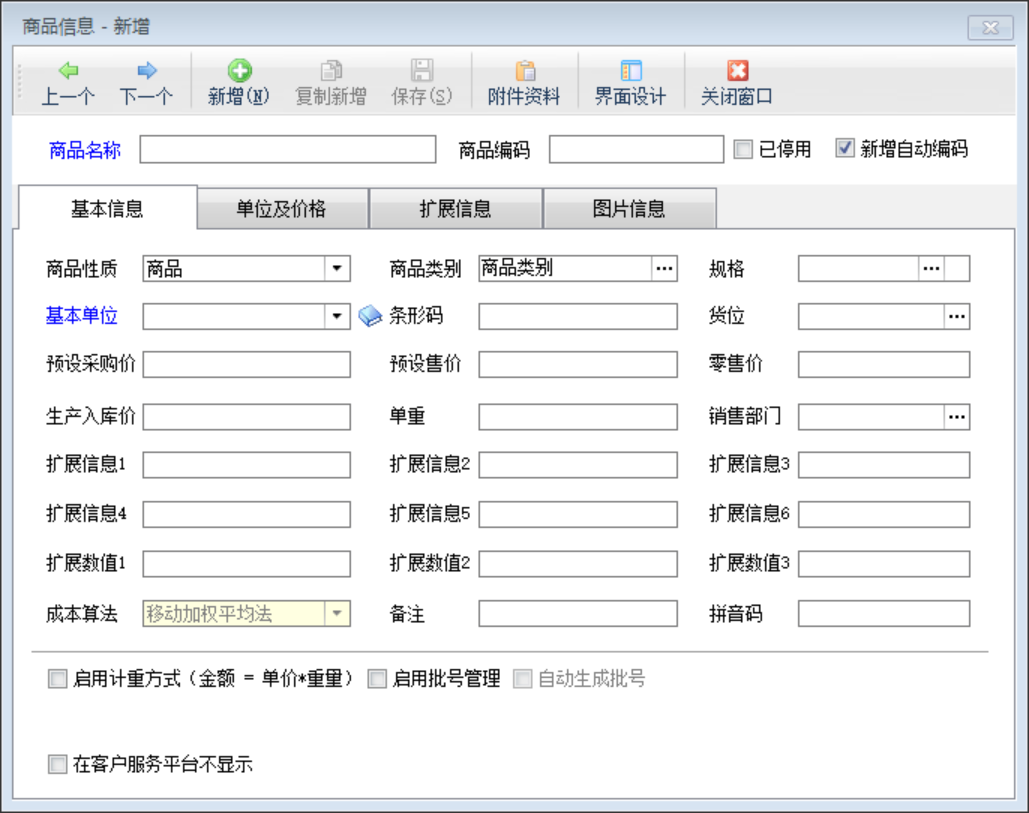Click the green previous record arrow (上一个)
The image size is (1029, 813).
pyautogui.click(x=68, y=72)
